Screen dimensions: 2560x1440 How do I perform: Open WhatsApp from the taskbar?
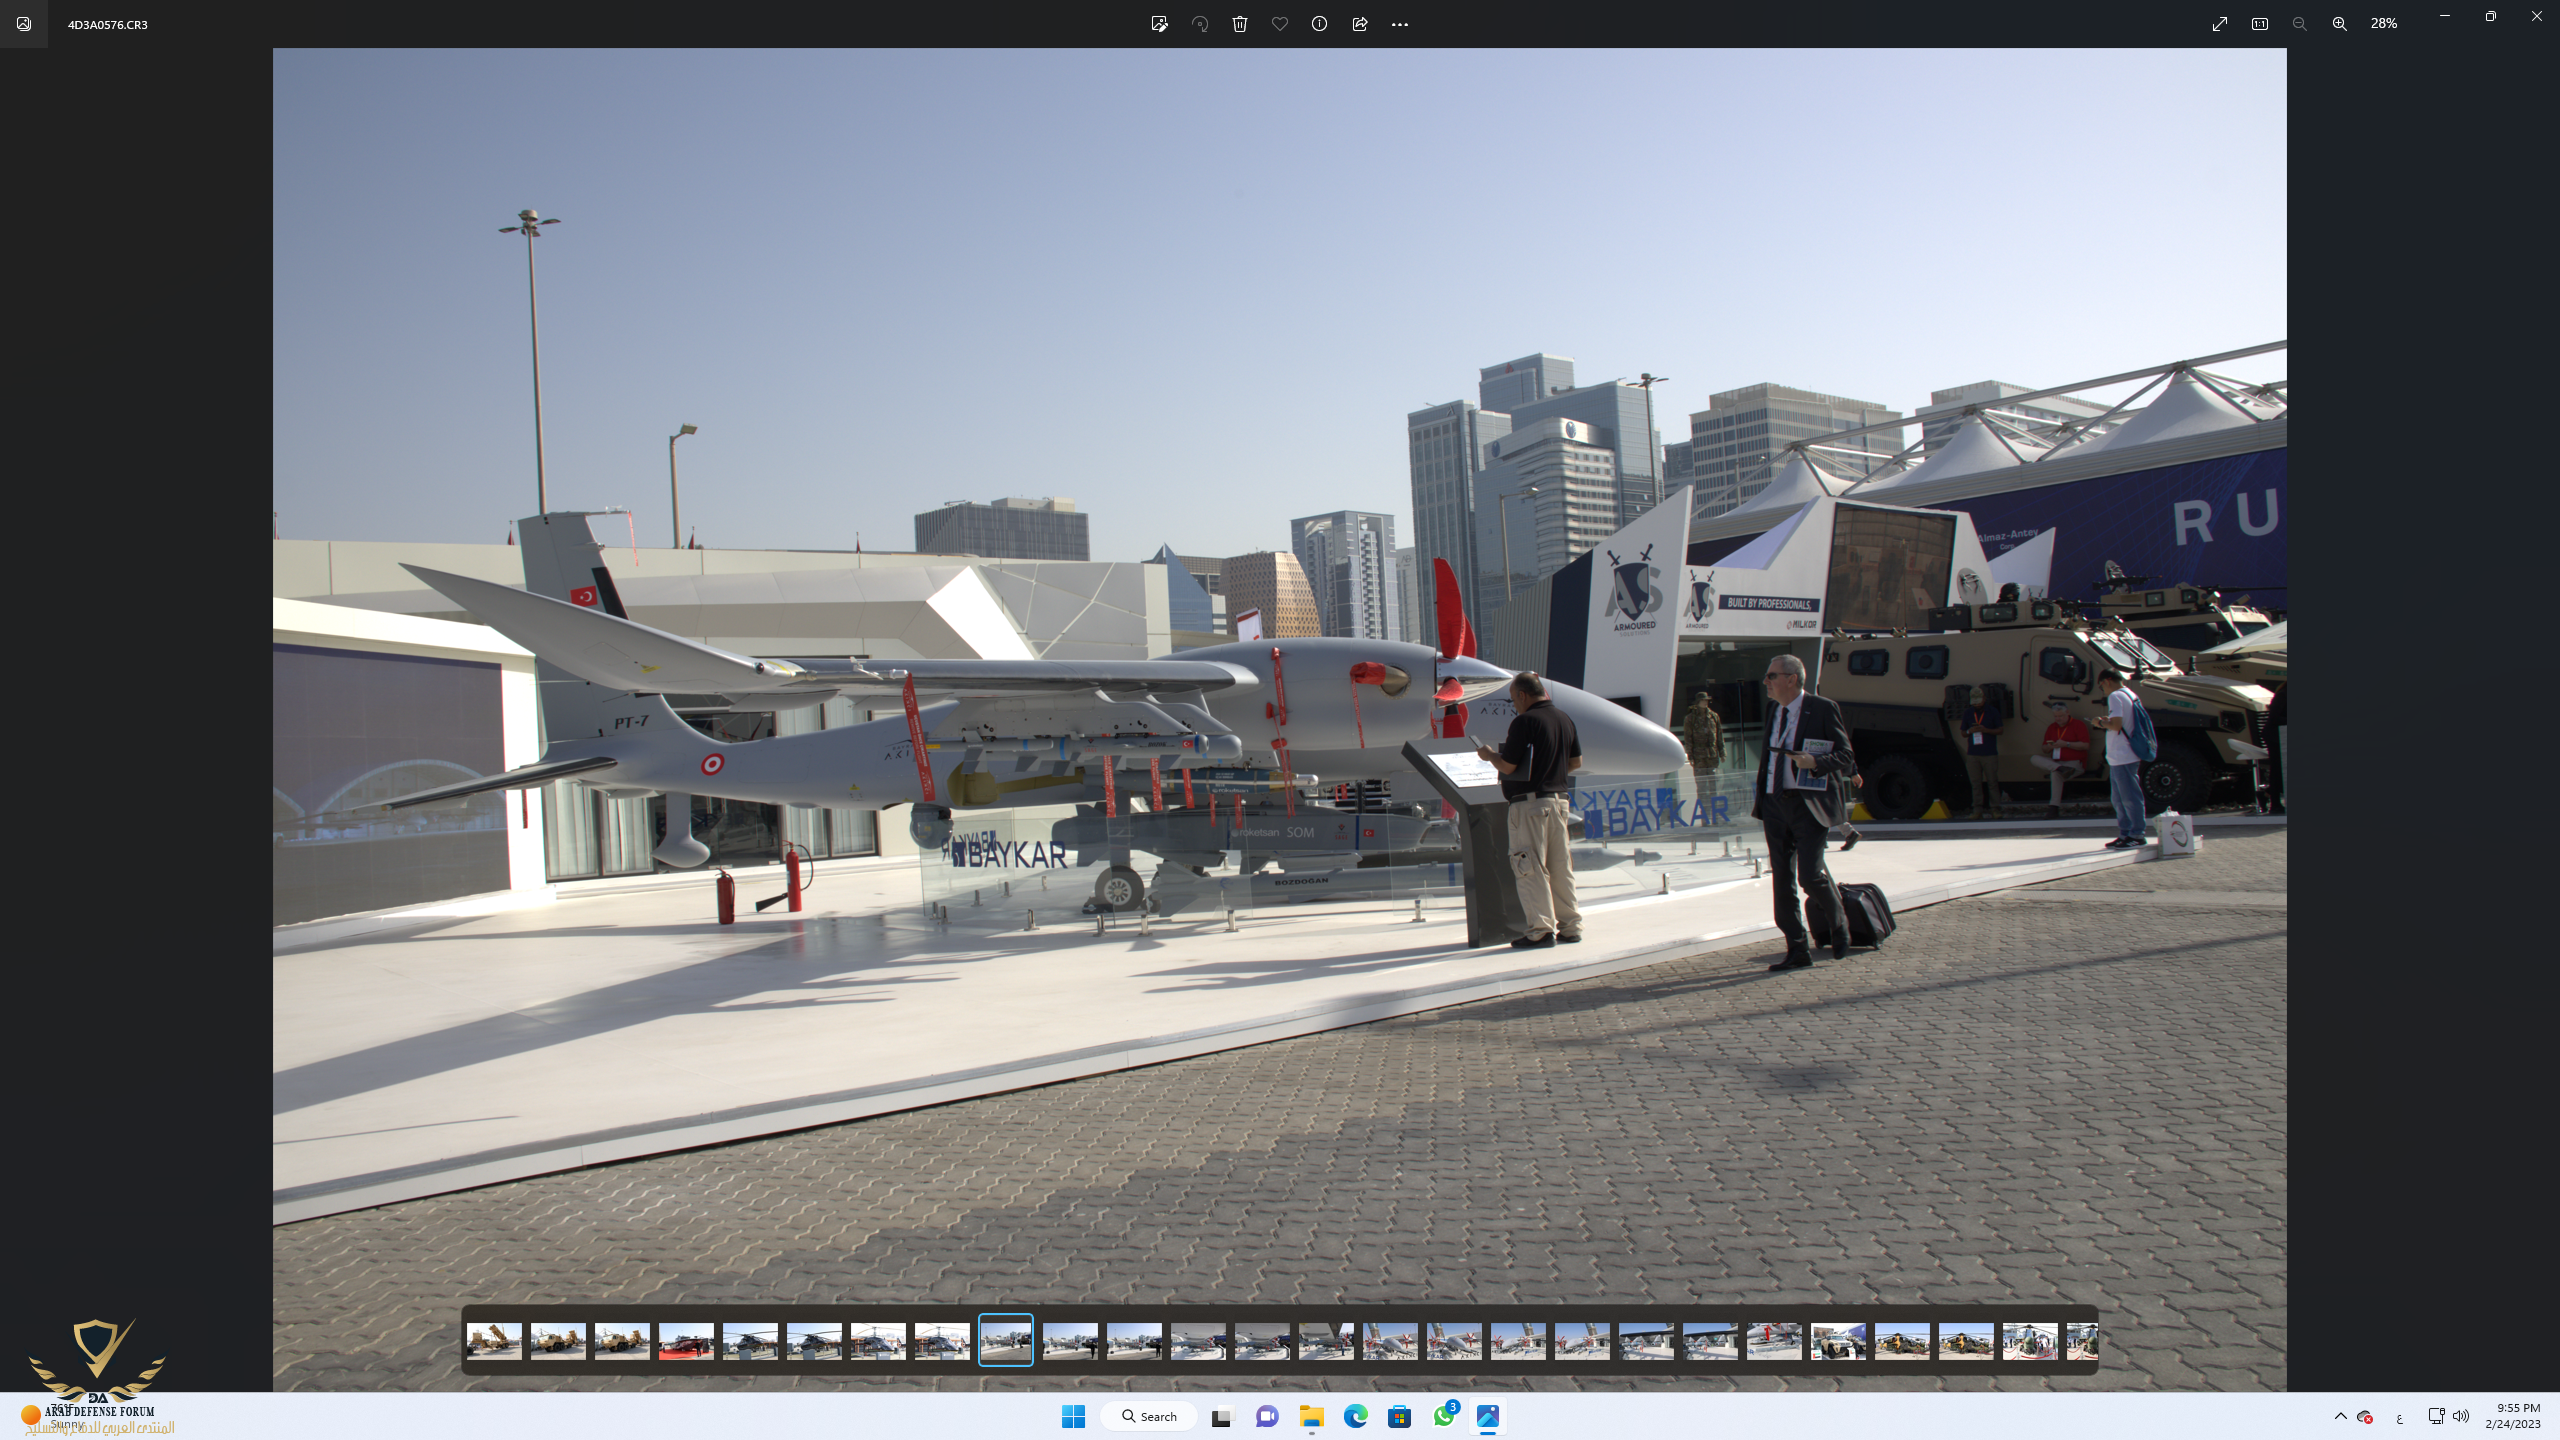(x=1444, y=1416)
